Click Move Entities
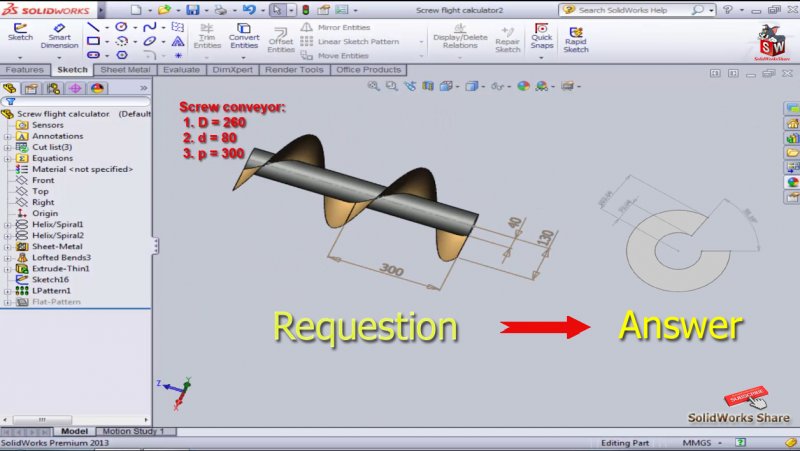The width and height of the screenshot is (800, 451). 334,56
